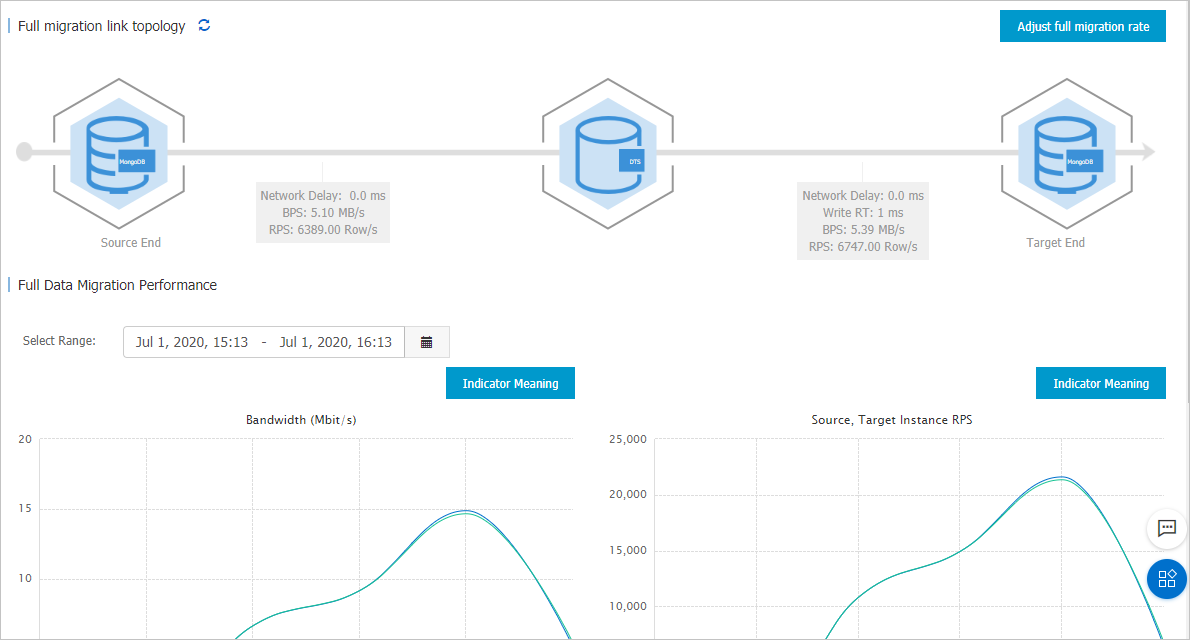Select the gray node on the topology line
The height and width of the screenshot is (640, 1190).
tap(22, 152)
